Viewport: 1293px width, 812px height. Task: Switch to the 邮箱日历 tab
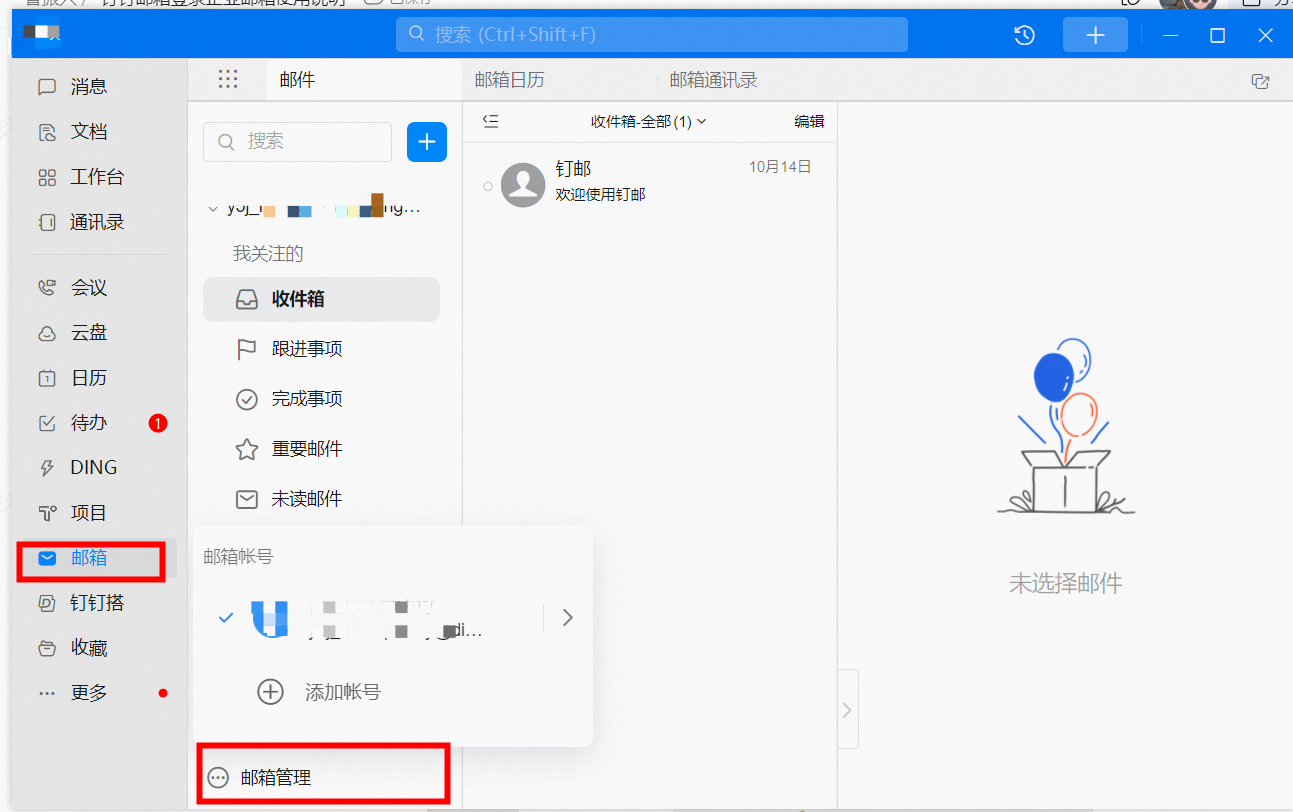[x=509, y=80]
